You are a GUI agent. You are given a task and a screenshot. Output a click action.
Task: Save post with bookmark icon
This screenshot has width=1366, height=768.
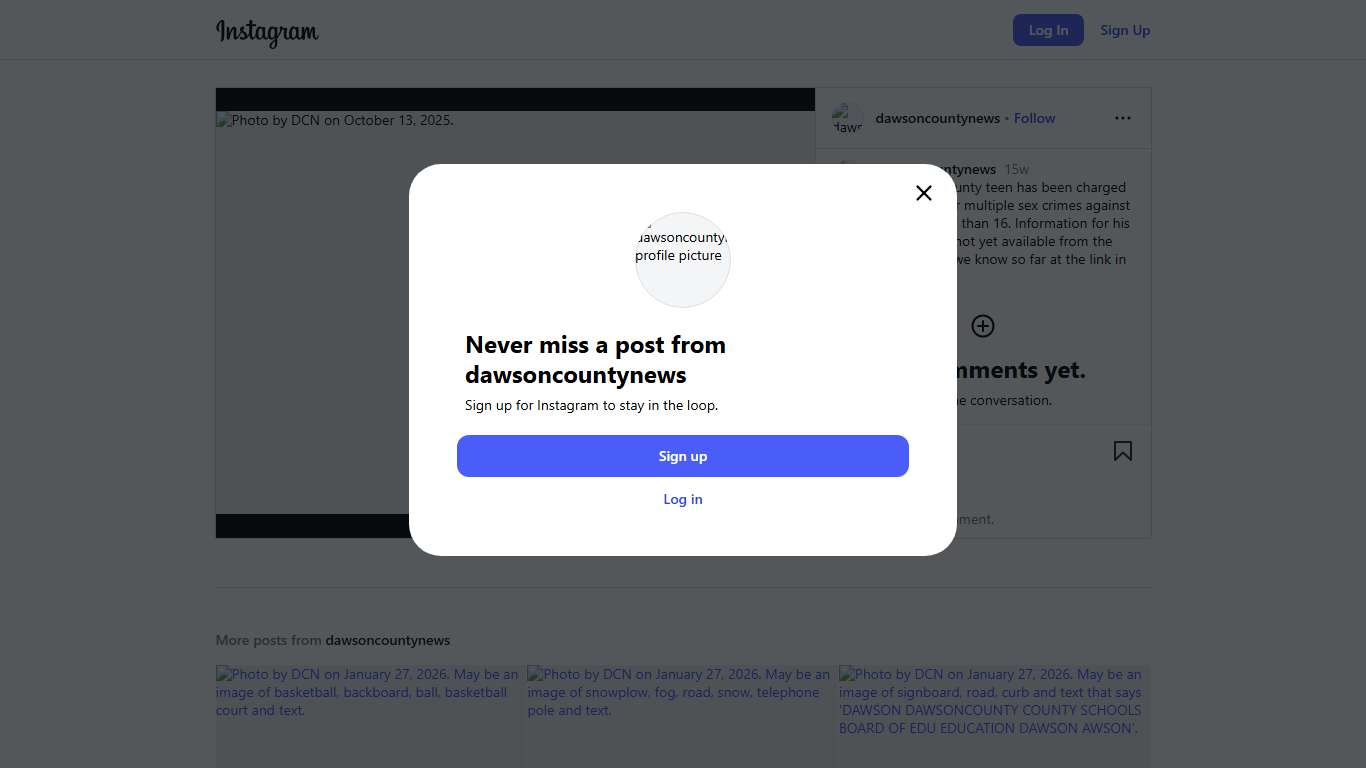pos(1123,452)
